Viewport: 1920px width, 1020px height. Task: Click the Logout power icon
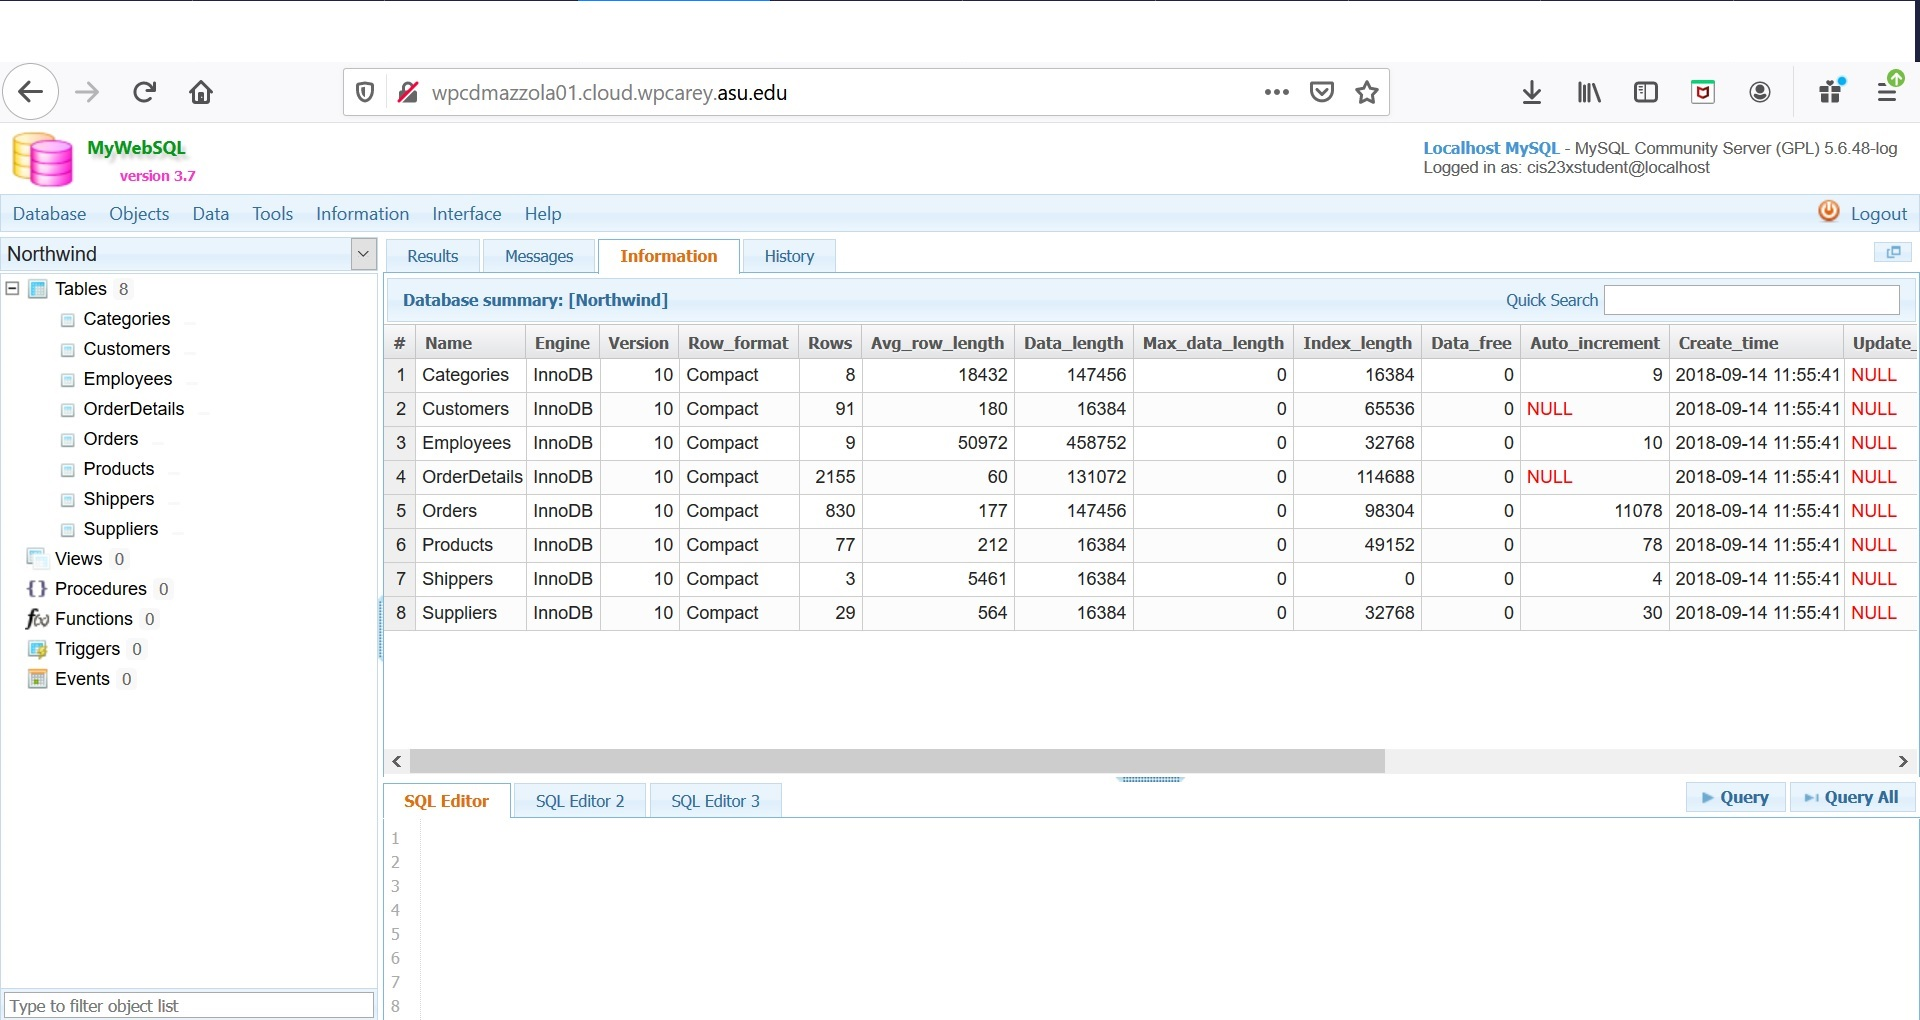1829,212
